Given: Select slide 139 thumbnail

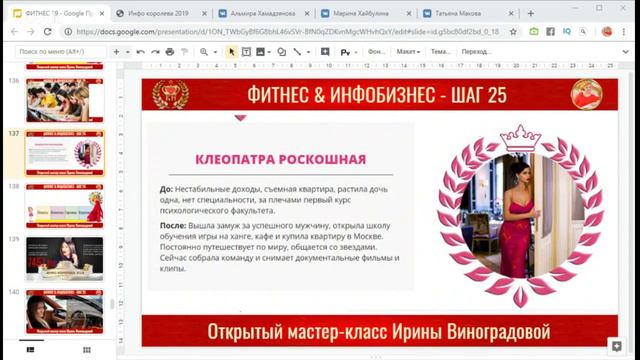Looking at the screenshot, I should tap(65, 259).
